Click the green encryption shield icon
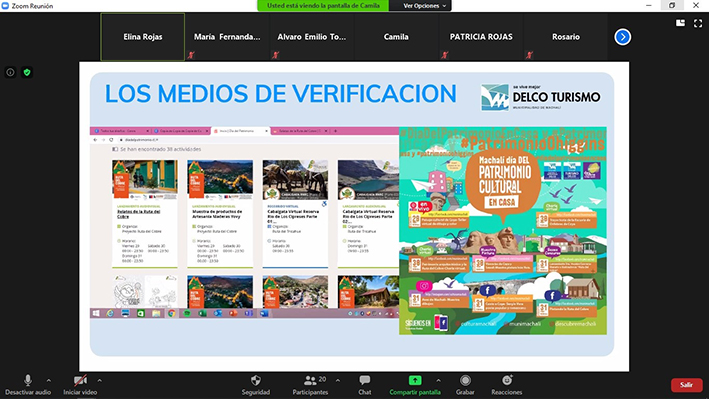The height and width of the screenshot is (399, 709). coord(27,72)
